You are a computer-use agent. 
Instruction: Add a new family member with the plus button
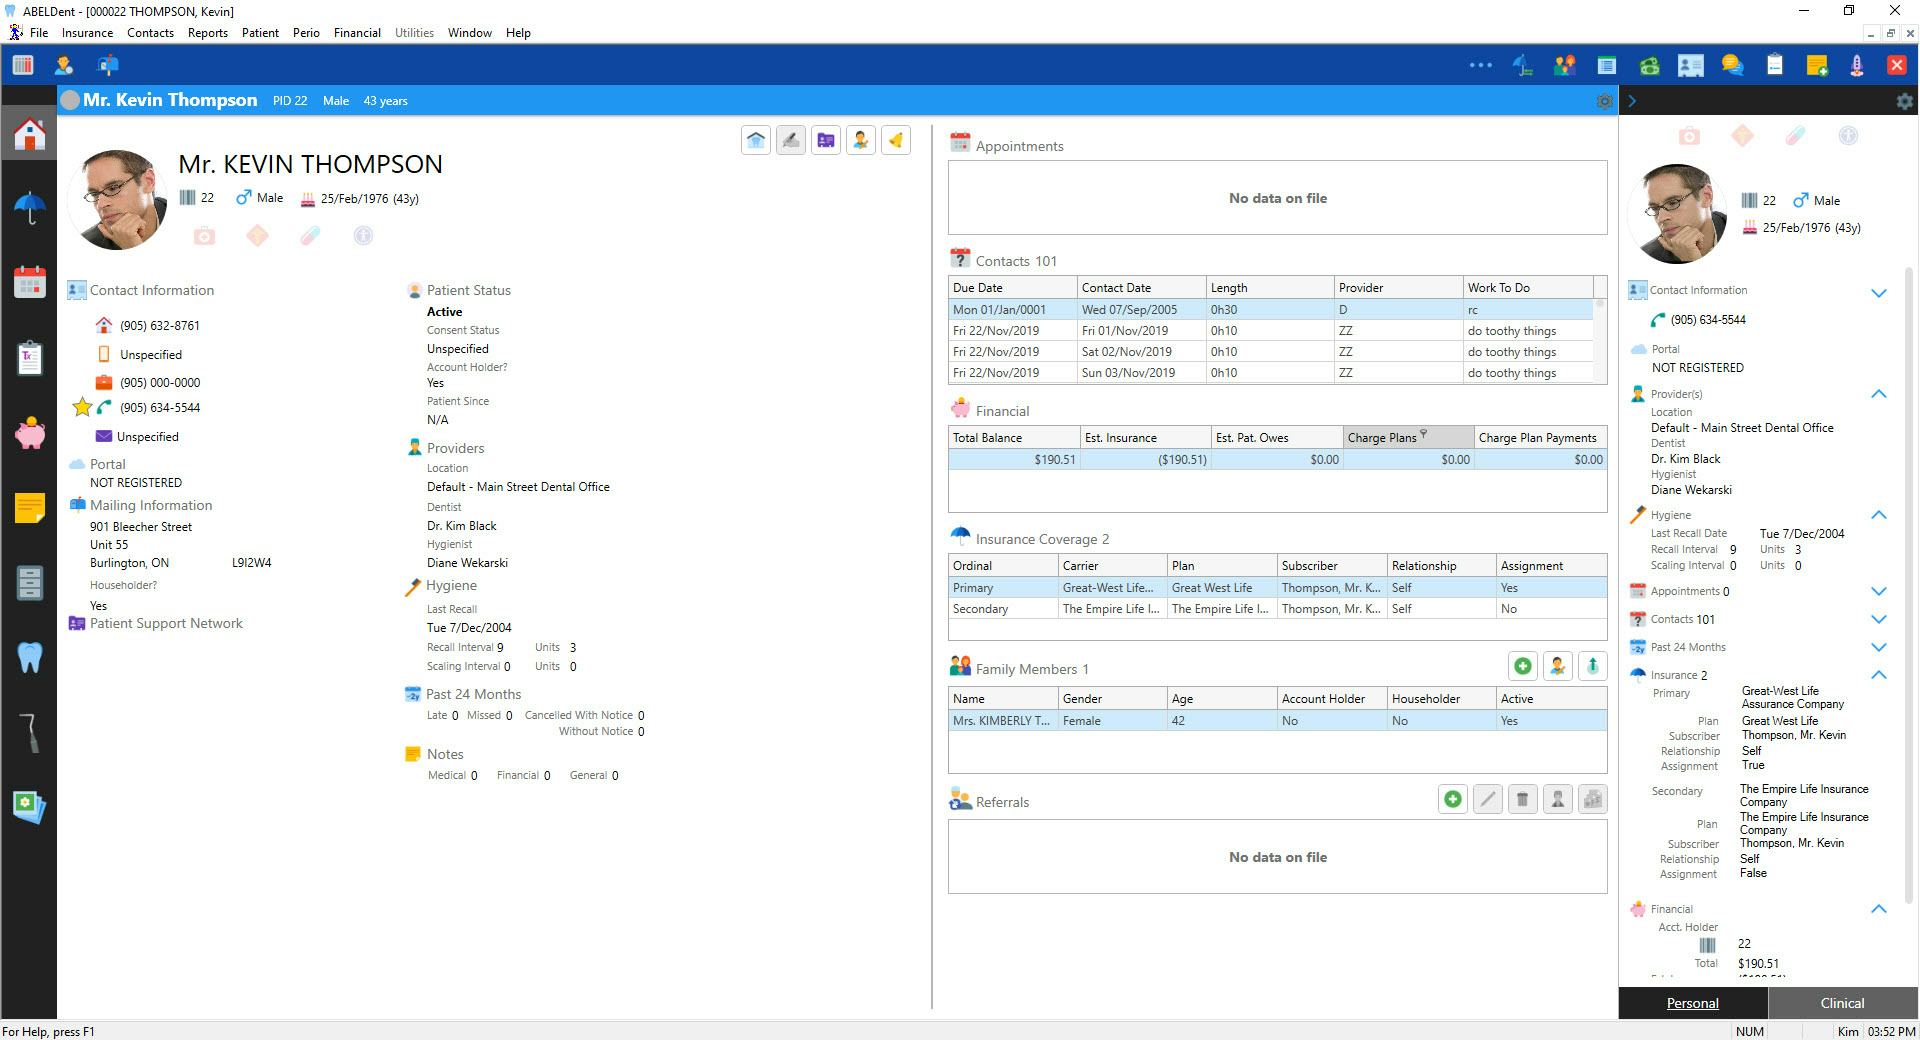[x=1522, y=665]
